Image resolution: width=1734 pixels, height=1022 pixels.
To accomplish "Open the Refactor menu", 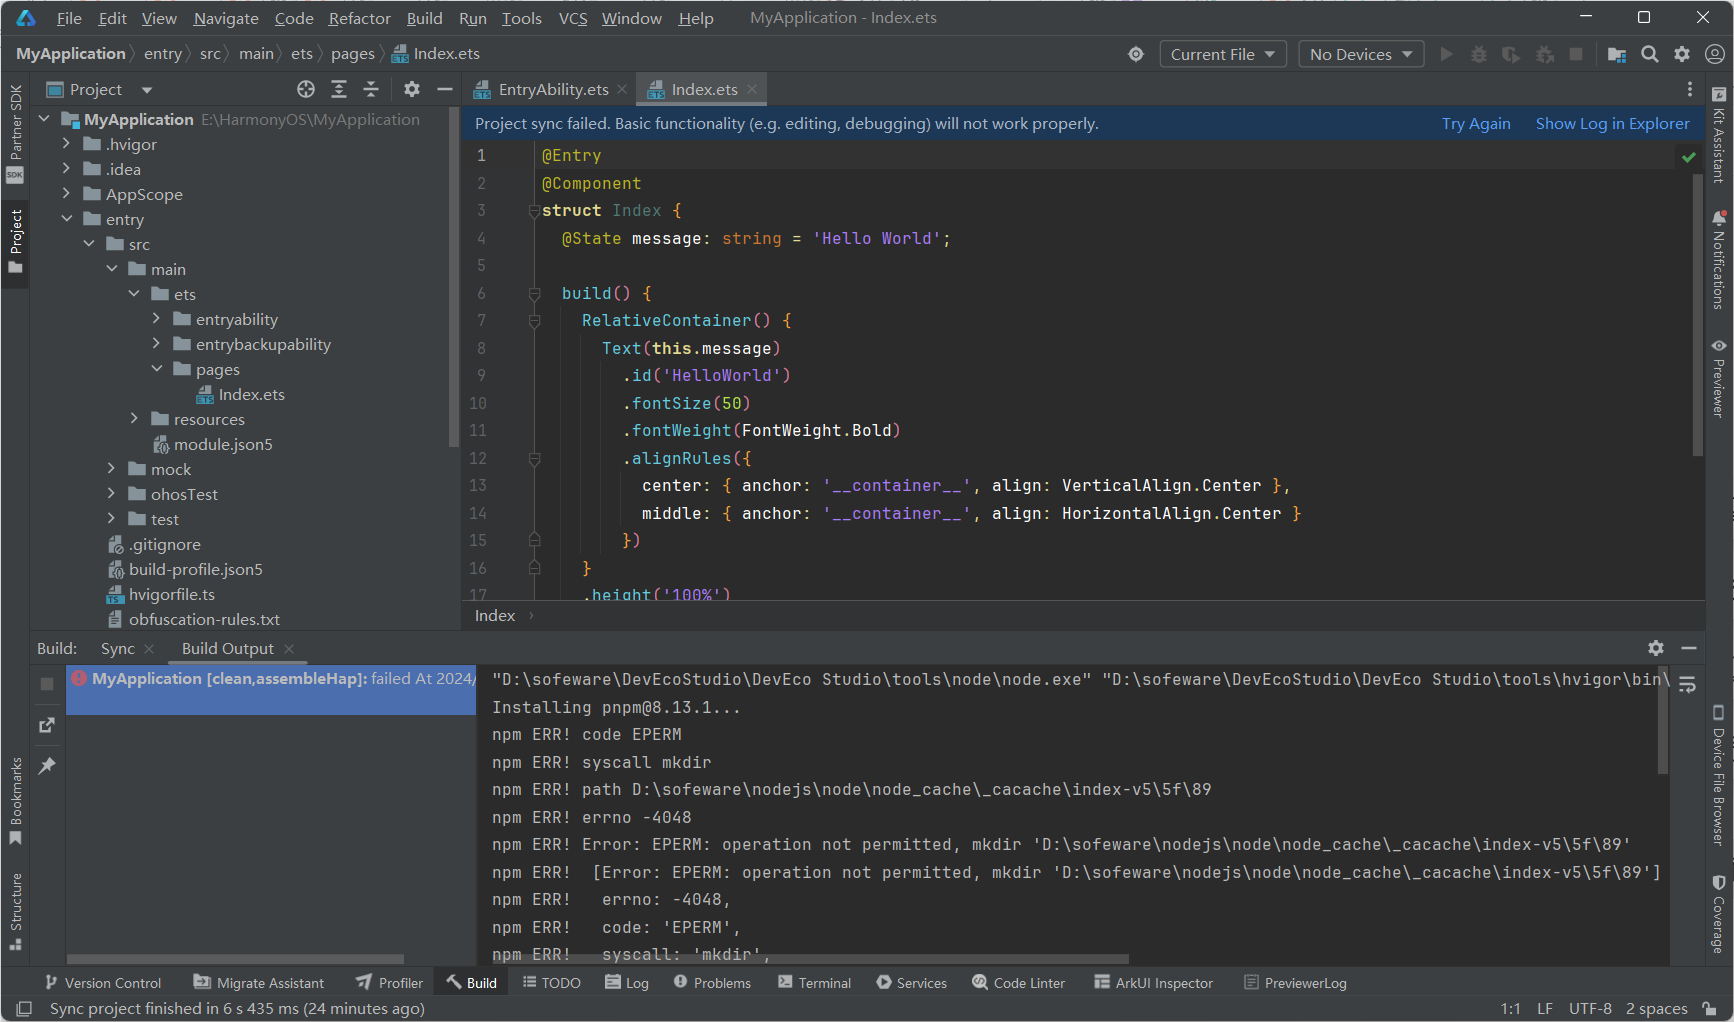I will 359,18.
